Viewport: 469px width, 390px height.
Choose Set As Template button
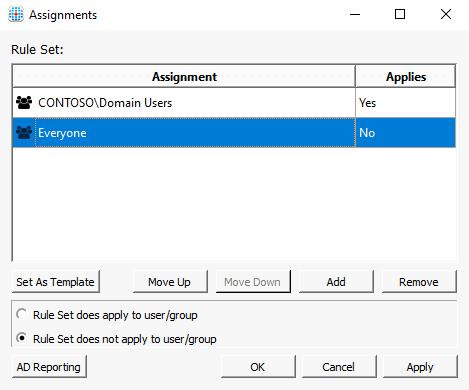[x=56, y=282]
